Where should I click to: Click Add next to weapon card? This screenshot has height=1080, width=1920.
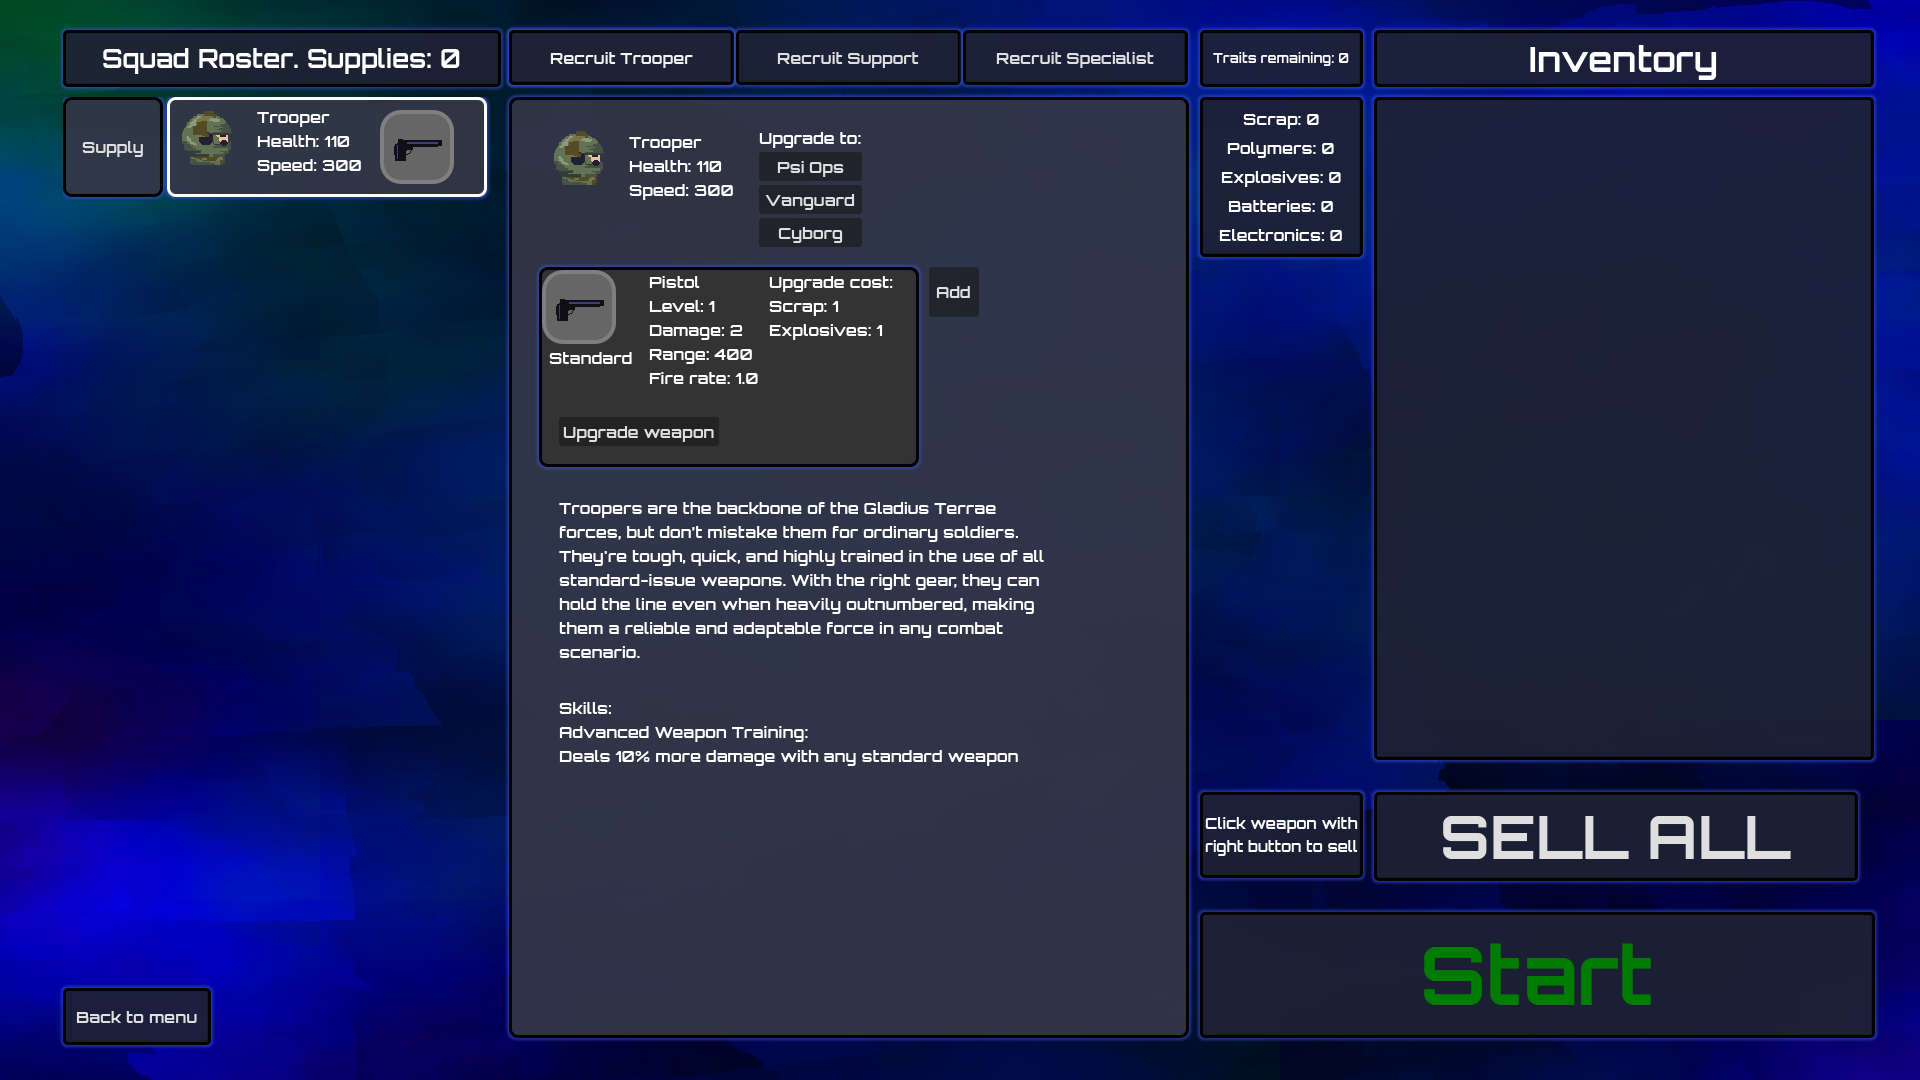(x=953, y=292)
